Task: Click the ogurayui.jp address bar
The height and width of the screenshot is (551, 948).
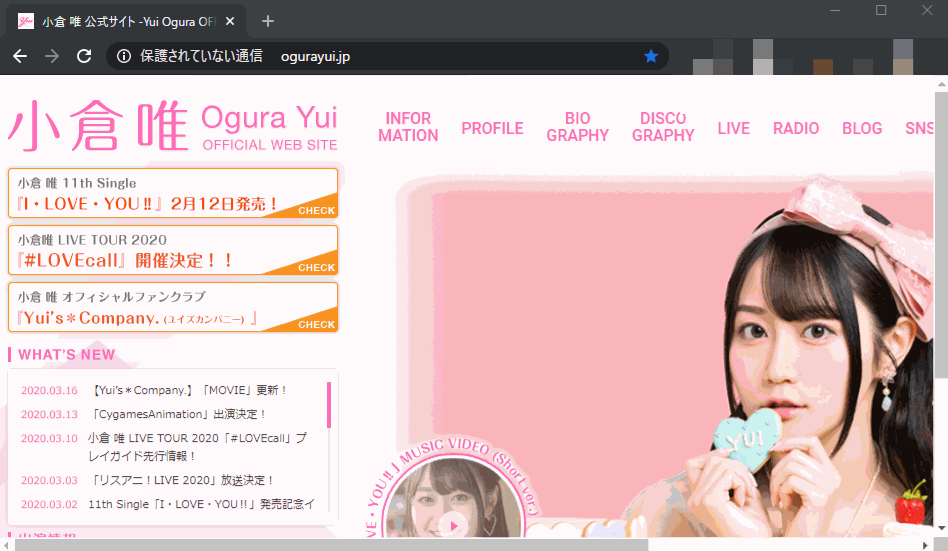Action: [x=387, y=56]
